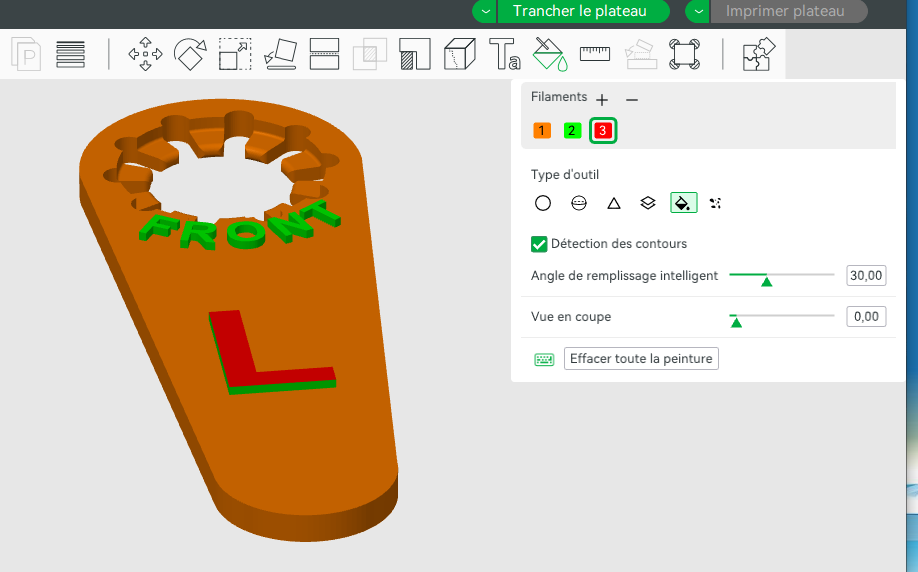Select the Rotate tool icon
The height and width of the screenshot is (572, 918).
coord(190,54)
